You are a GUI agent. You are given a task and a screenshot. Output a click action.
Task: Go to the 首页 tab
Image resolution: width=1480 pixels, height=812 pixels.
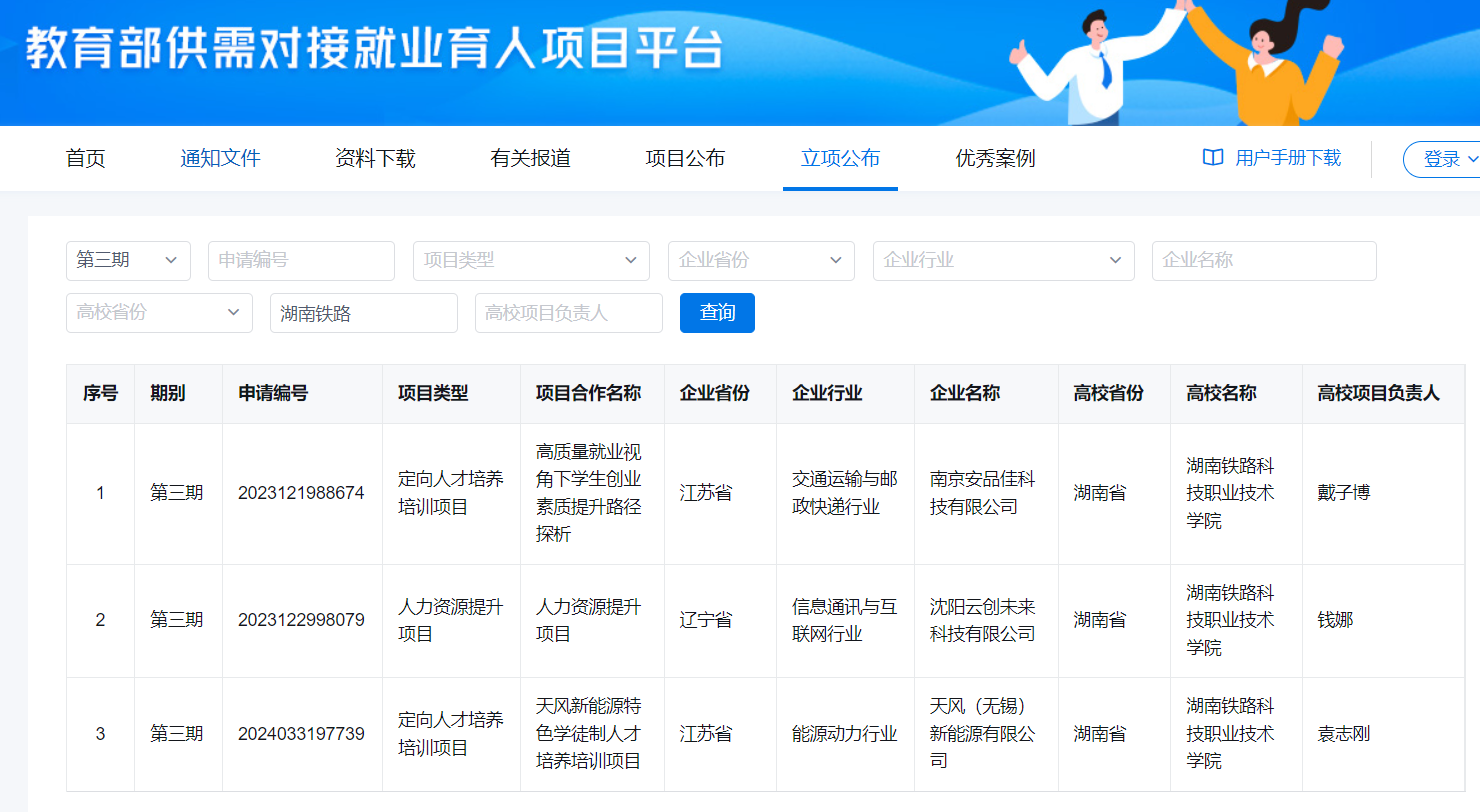coord(85,158)
